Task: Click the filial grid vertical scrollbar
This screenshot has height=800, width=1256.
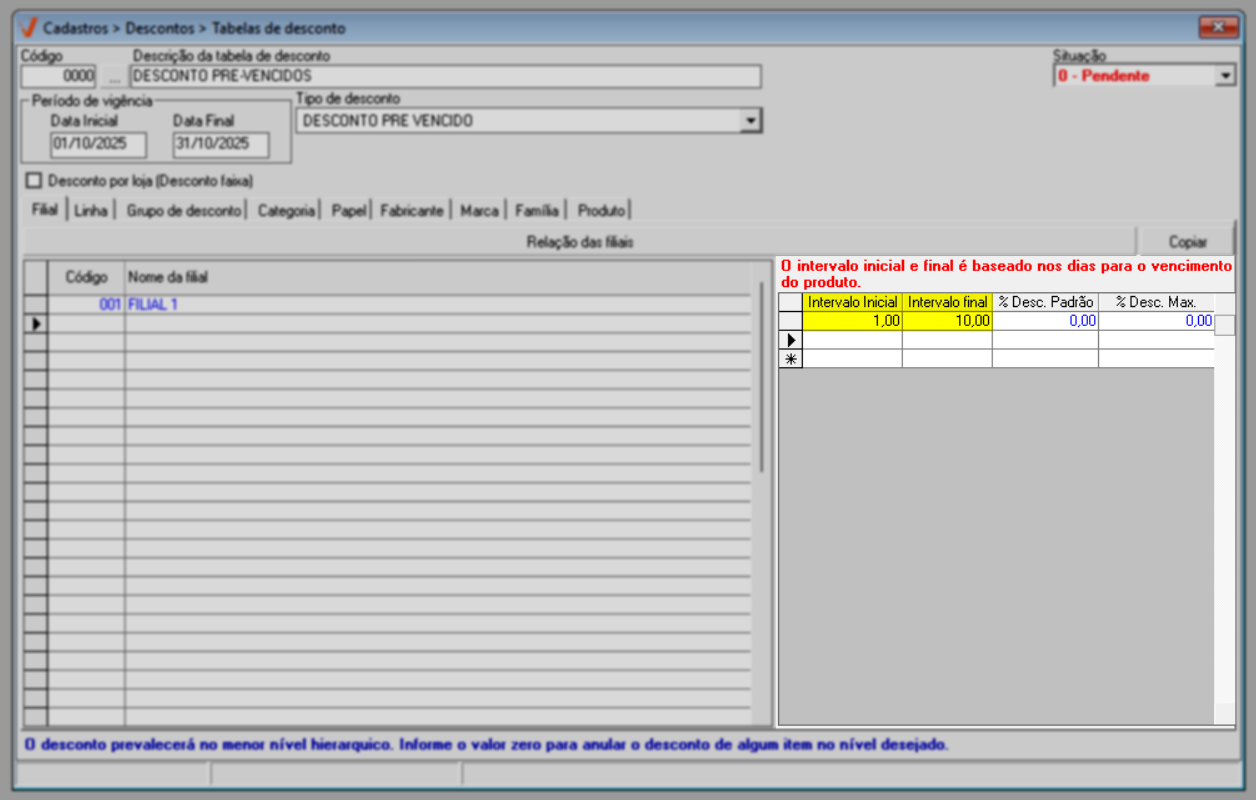Action: tap(762, 376)
